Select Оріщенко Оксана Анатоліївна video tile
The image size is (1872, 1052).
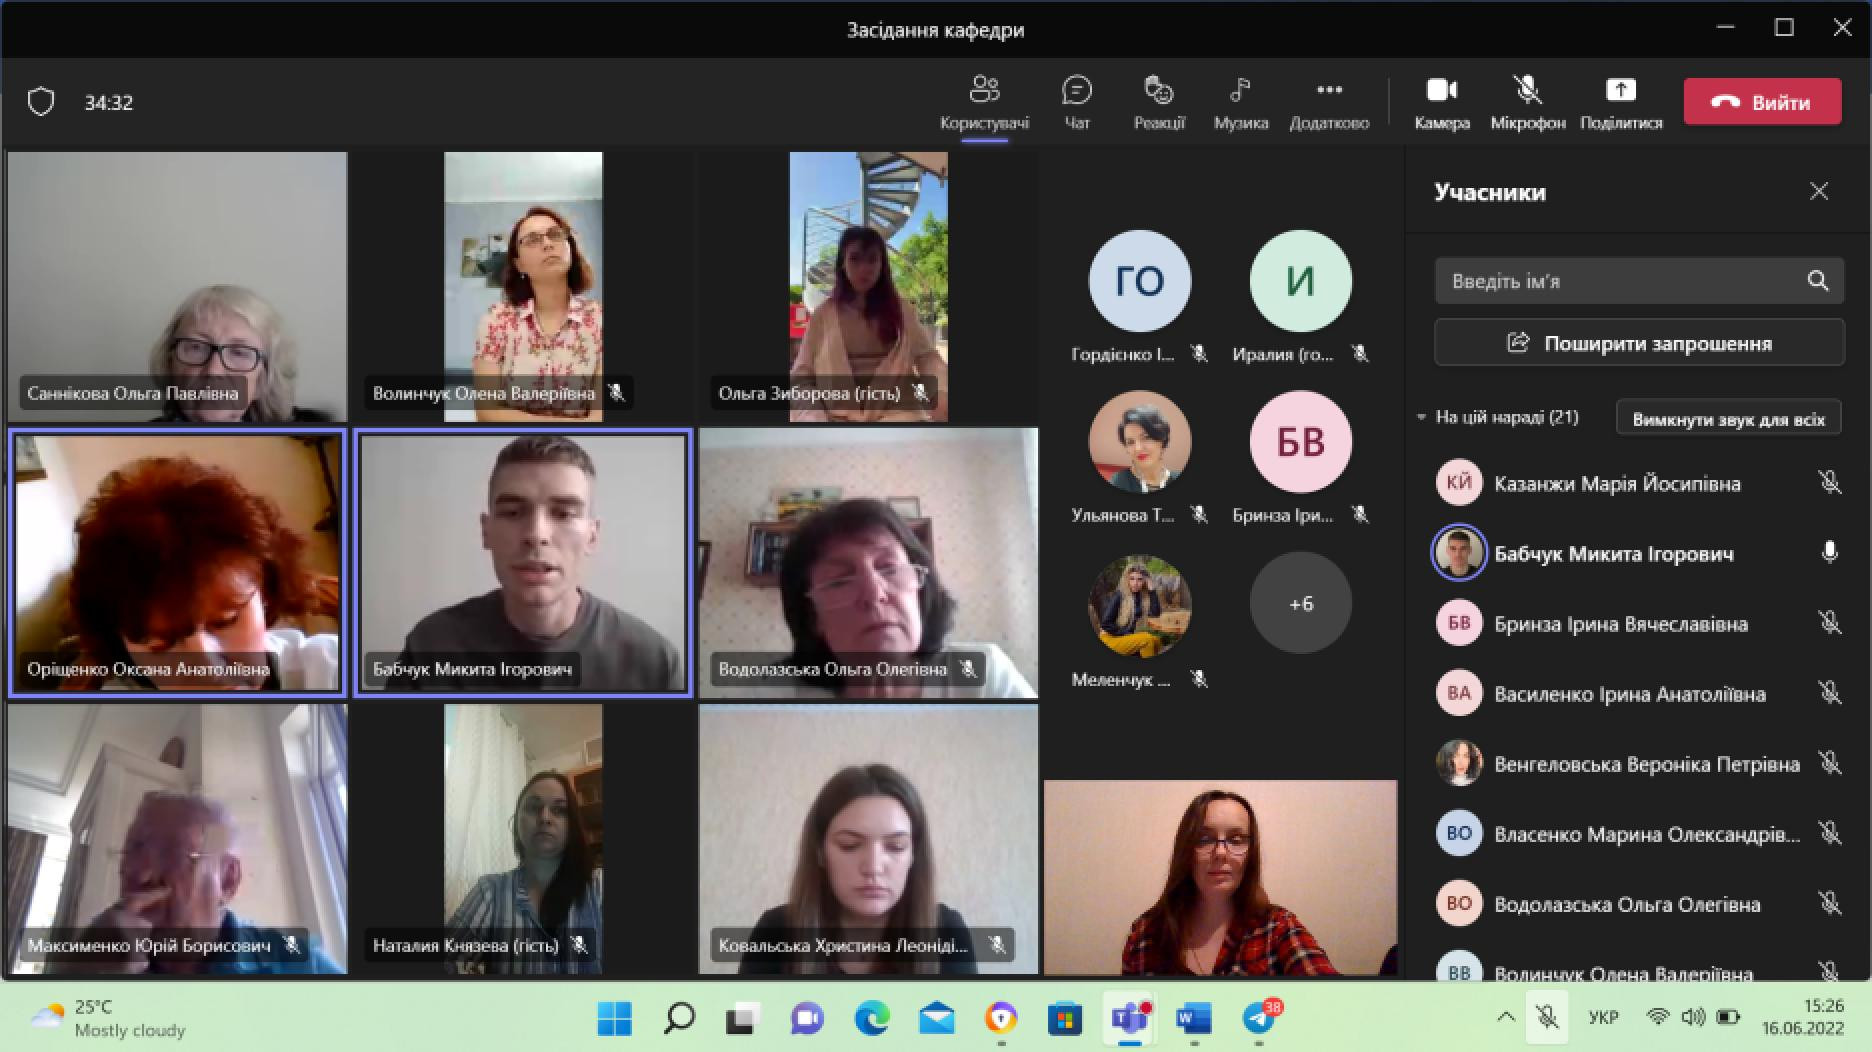(x=177, y=563)
